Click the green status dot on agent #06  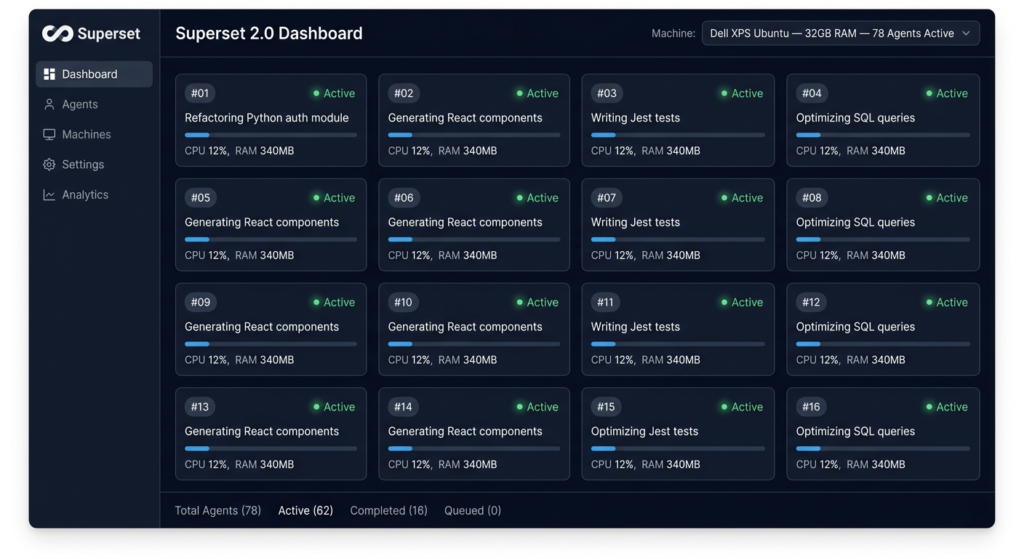pos(520,198)
